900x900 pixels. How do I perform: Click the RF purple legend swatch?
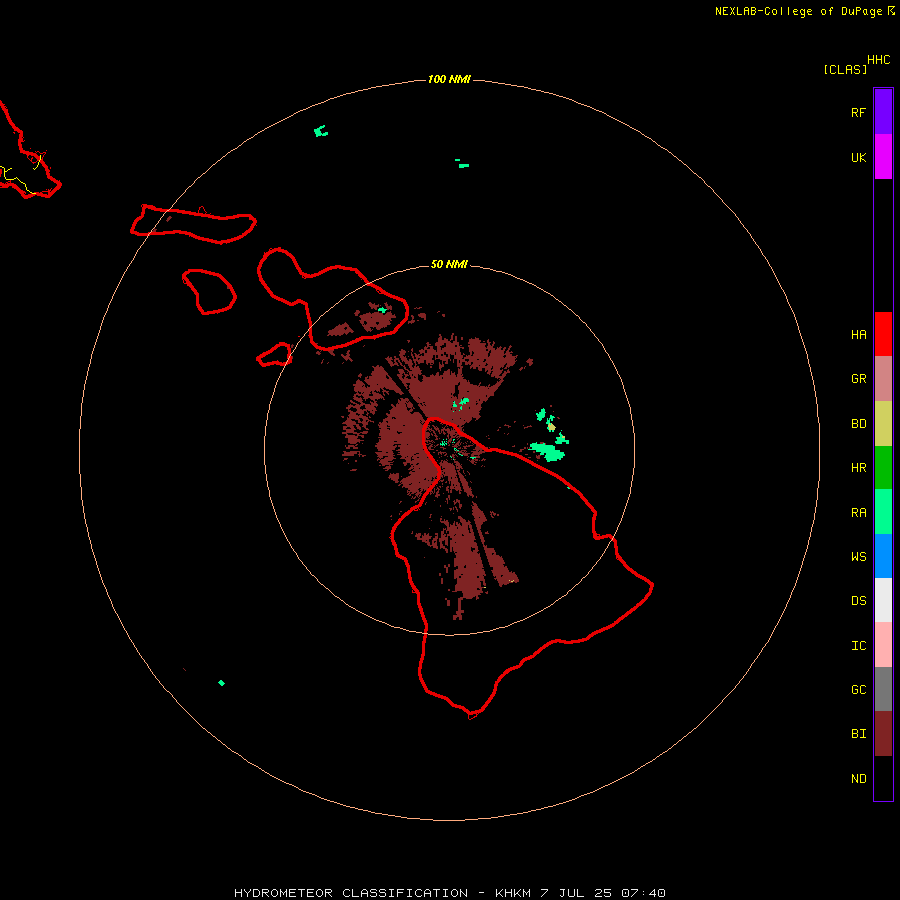883,112
